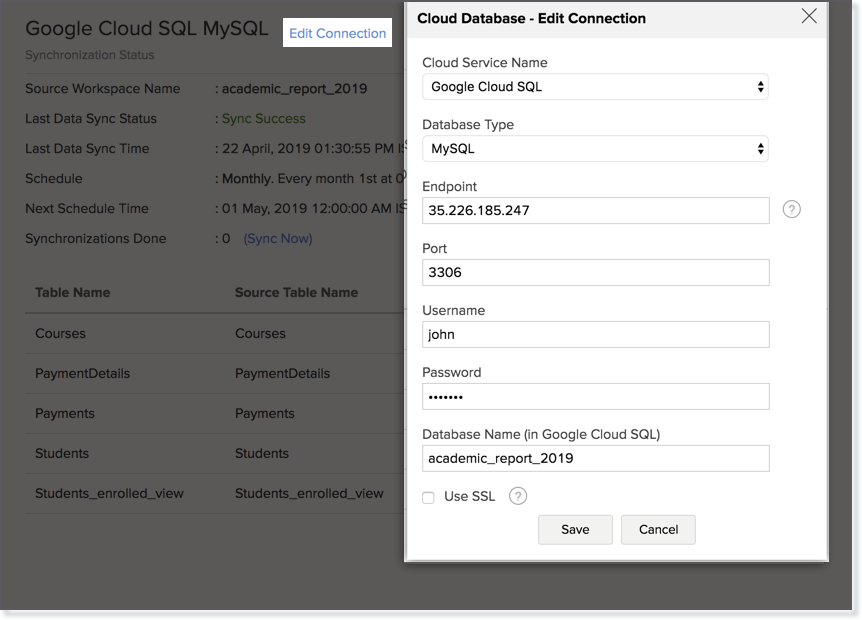
Task: Click the Save button
Action: point(575,530)
